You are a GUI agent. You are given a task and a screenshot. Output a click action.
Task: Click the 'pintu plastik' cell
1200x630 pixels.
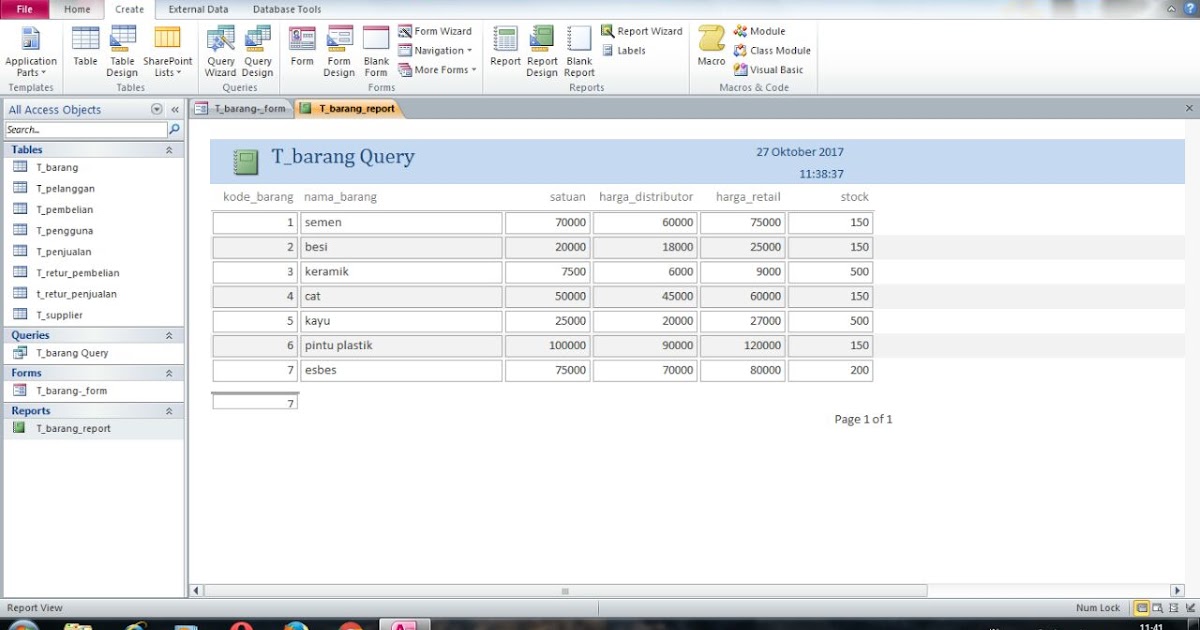401,345
